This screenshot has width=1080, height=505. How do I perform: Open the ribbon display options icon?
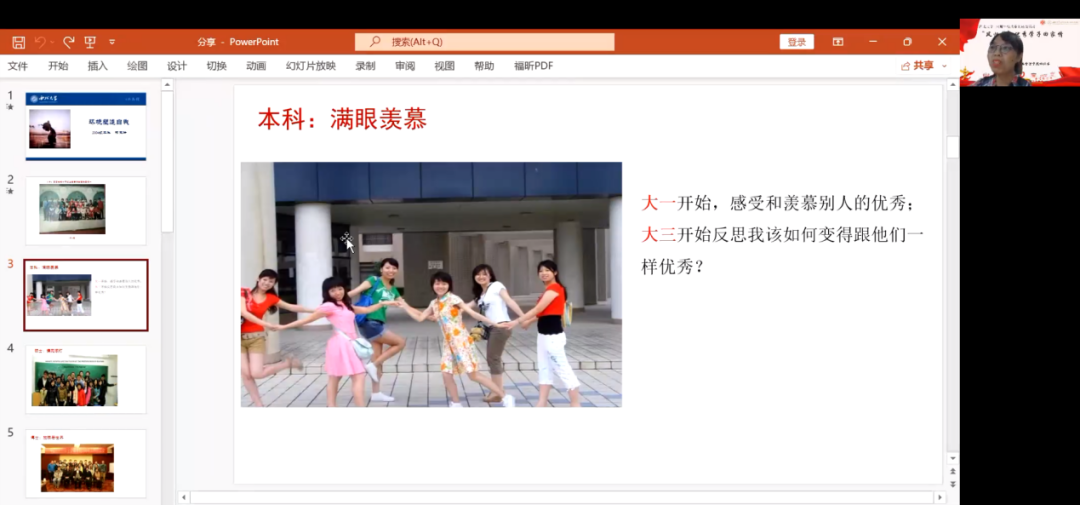(x=838, y=42)
